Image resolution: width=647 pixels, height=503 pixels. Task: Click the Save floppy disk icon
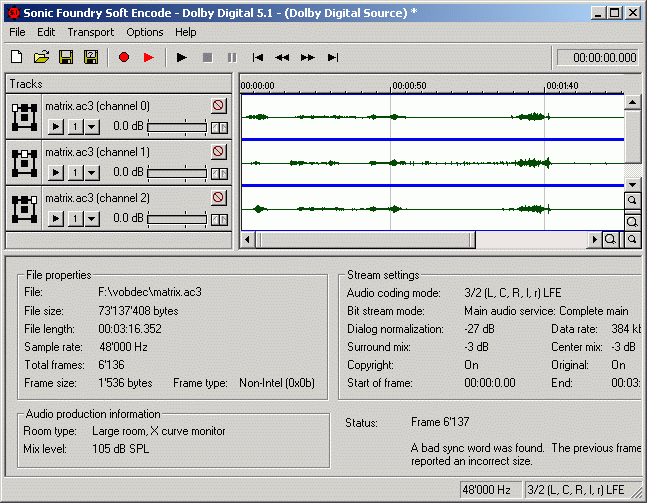(66, 57)
